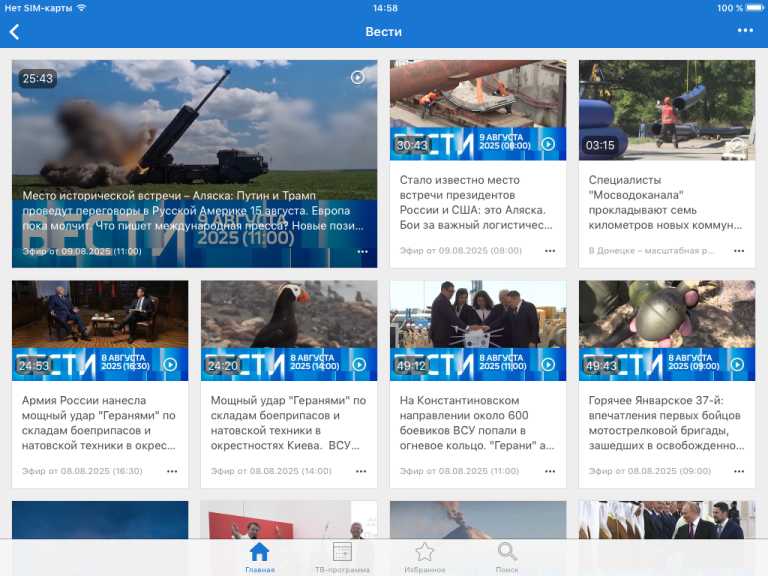Viewport: 768px width, 576px height.
Task: Open options for 08.08.2025 (14:00) card
Action: [x=361, y=471]
